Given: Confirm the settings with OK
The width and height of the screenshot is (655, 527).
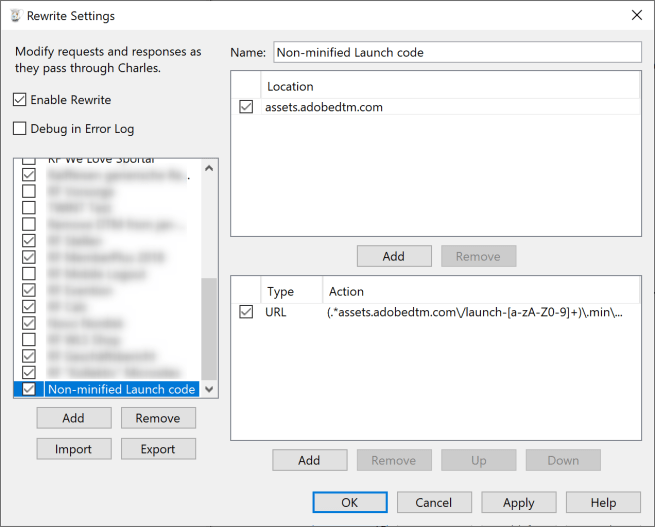Looking at the screenshot, I should tap(349, 502).
